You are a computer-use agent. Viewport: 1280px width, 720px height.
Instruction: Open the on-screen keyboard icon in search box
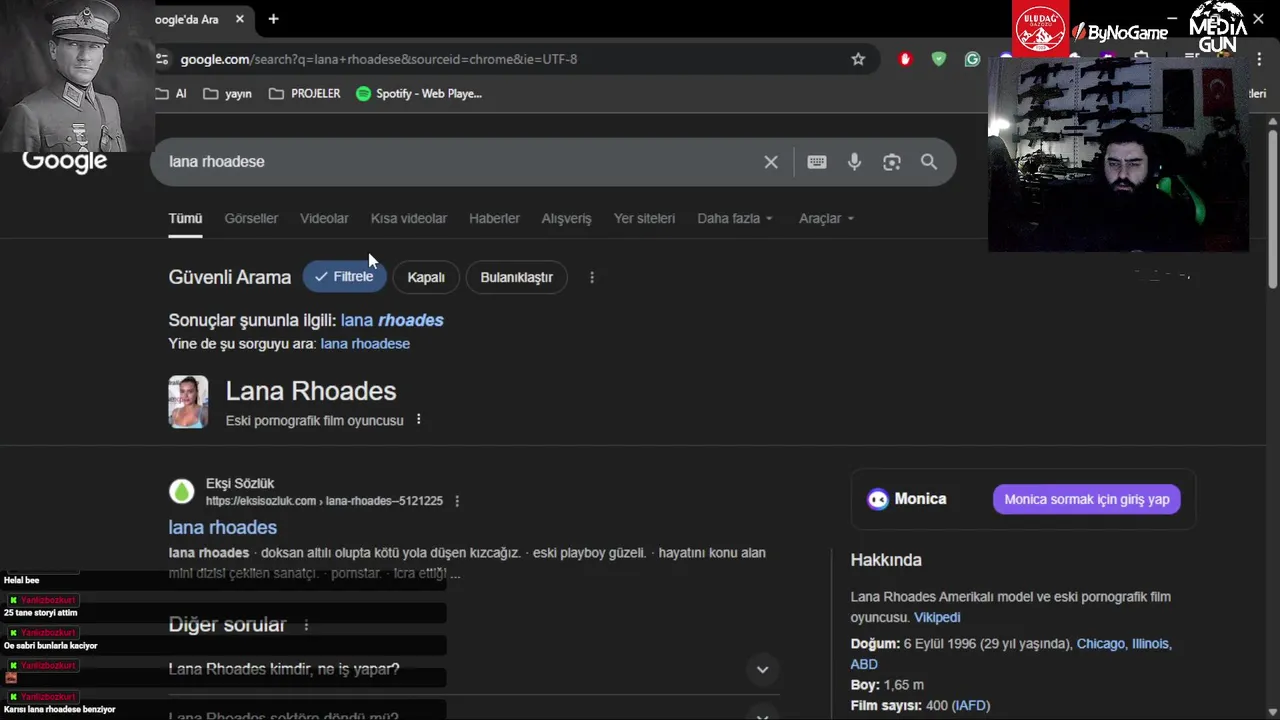(x=817, y=162)
